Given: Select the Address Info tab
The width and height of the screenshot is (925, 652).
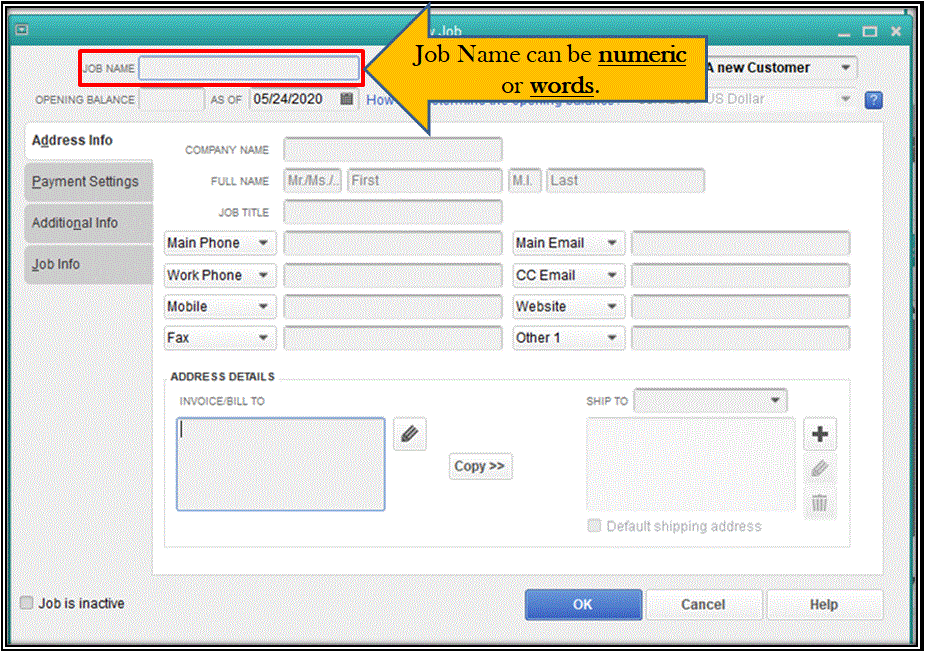Looking at the screenshot, I should [88, 140].
